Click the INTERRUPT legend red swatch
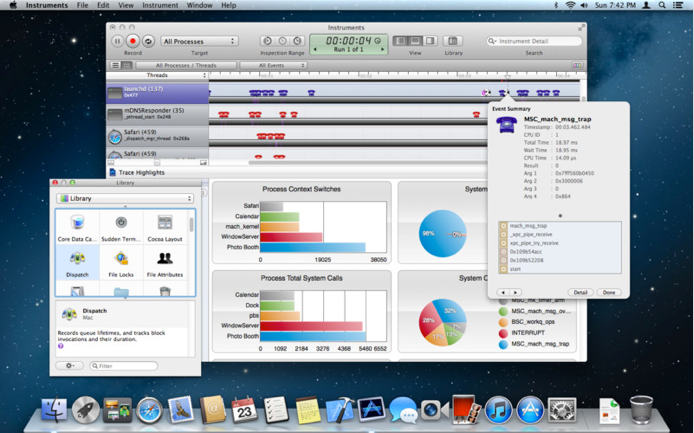694x433 pixels. pos(503,333)
